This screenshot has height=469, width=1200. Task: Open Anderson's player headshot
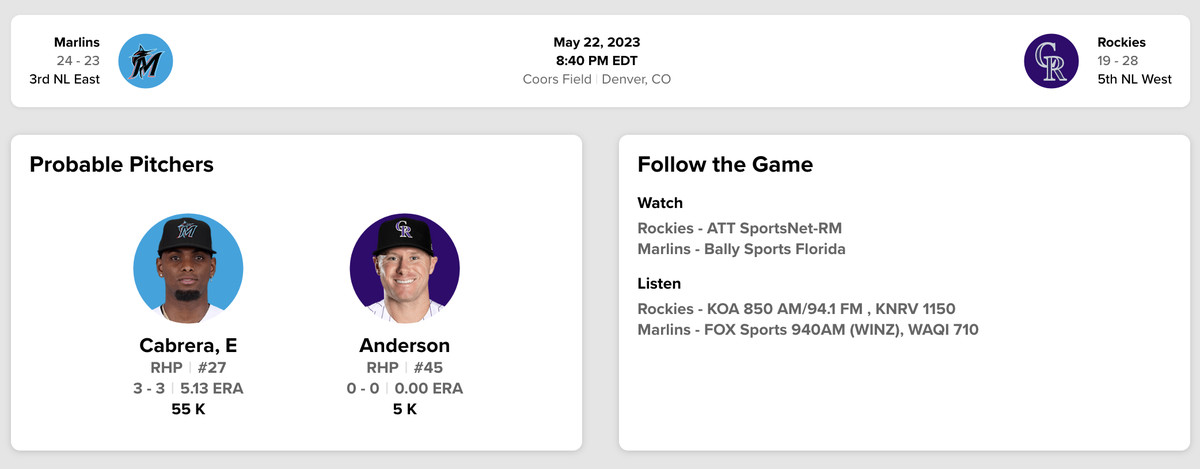click(x=404, y=268)
